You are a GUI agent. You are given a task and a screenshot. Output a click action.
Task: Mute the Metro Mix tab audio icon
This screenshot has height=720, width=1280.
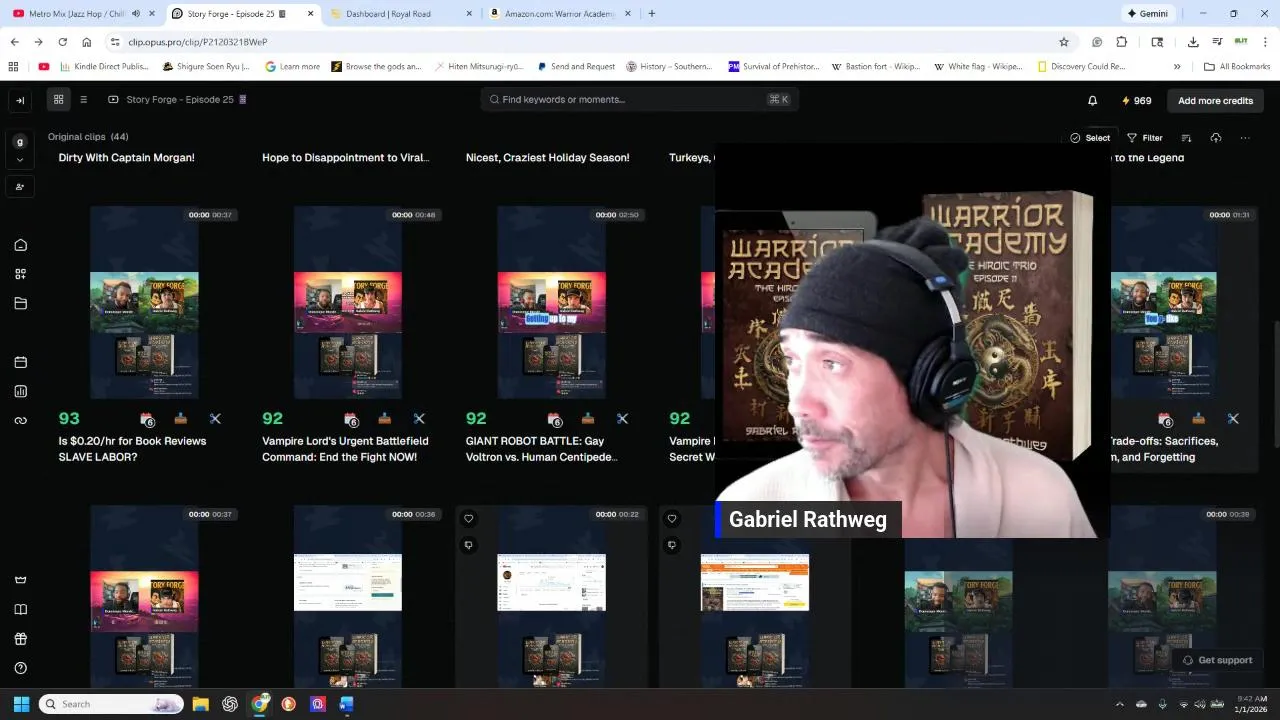(x=136, y=14)
